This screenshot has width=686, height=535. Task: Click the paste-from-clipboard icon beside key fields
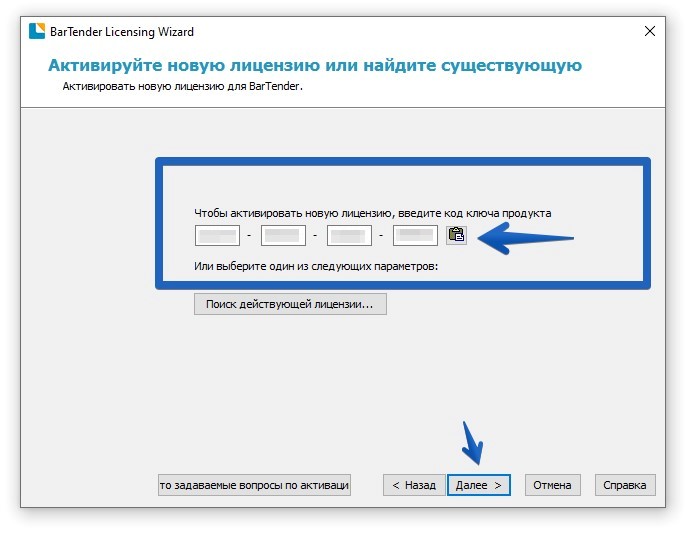click(x=456, y=236)
